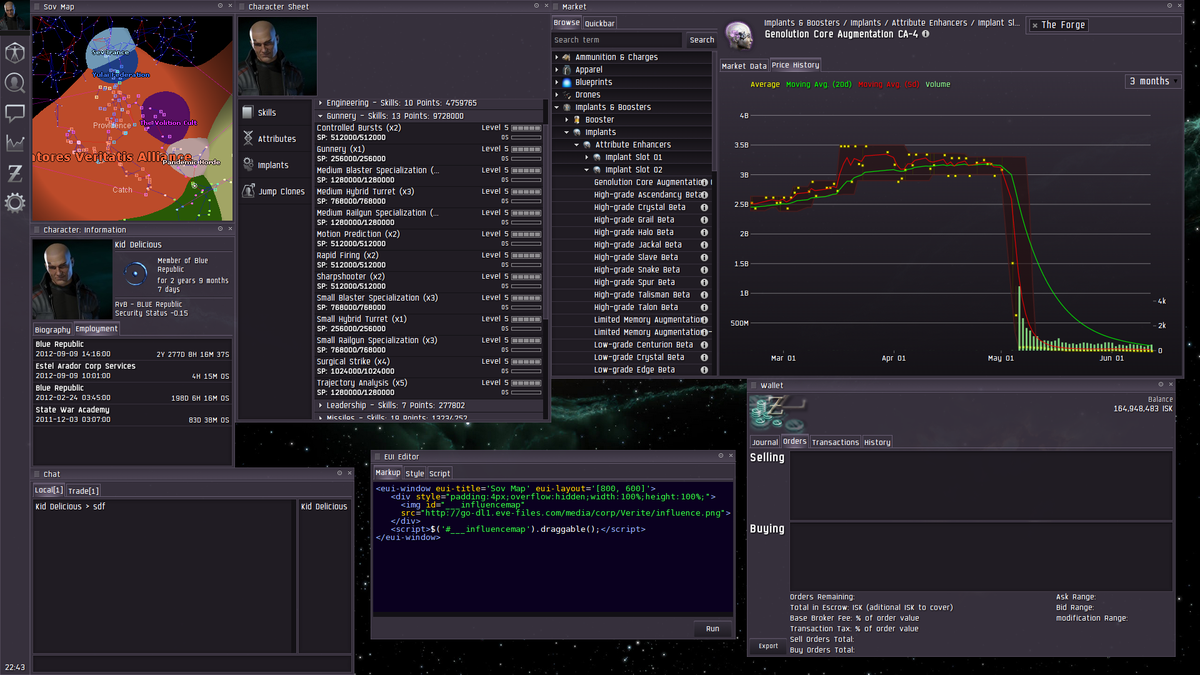Click the character portrait at sidebar top
Viewport: 1200px width, 675px height.
point(15,16)
